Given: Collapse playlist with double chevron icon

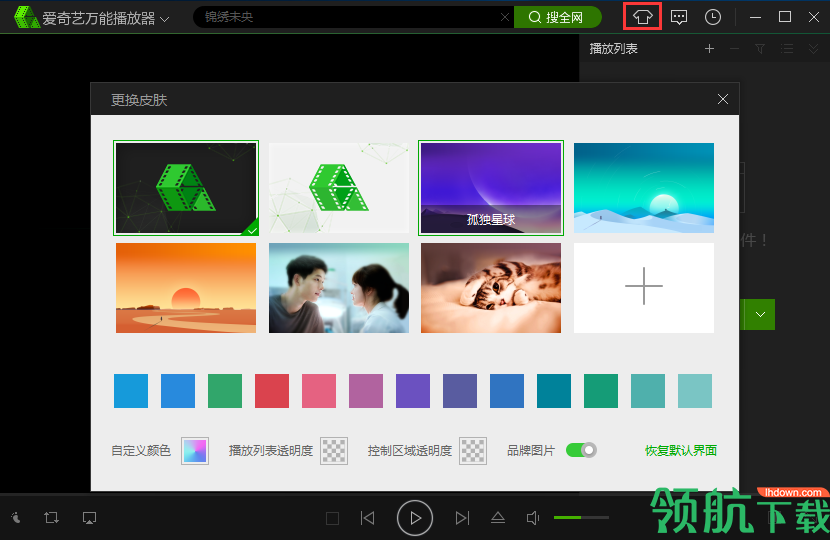Looking at the screenshot, I should coord(814,49).
